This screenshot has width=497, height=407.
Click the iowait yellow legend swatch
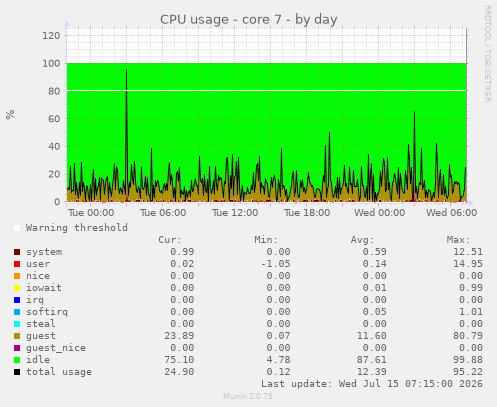click(x=17, y=288)
